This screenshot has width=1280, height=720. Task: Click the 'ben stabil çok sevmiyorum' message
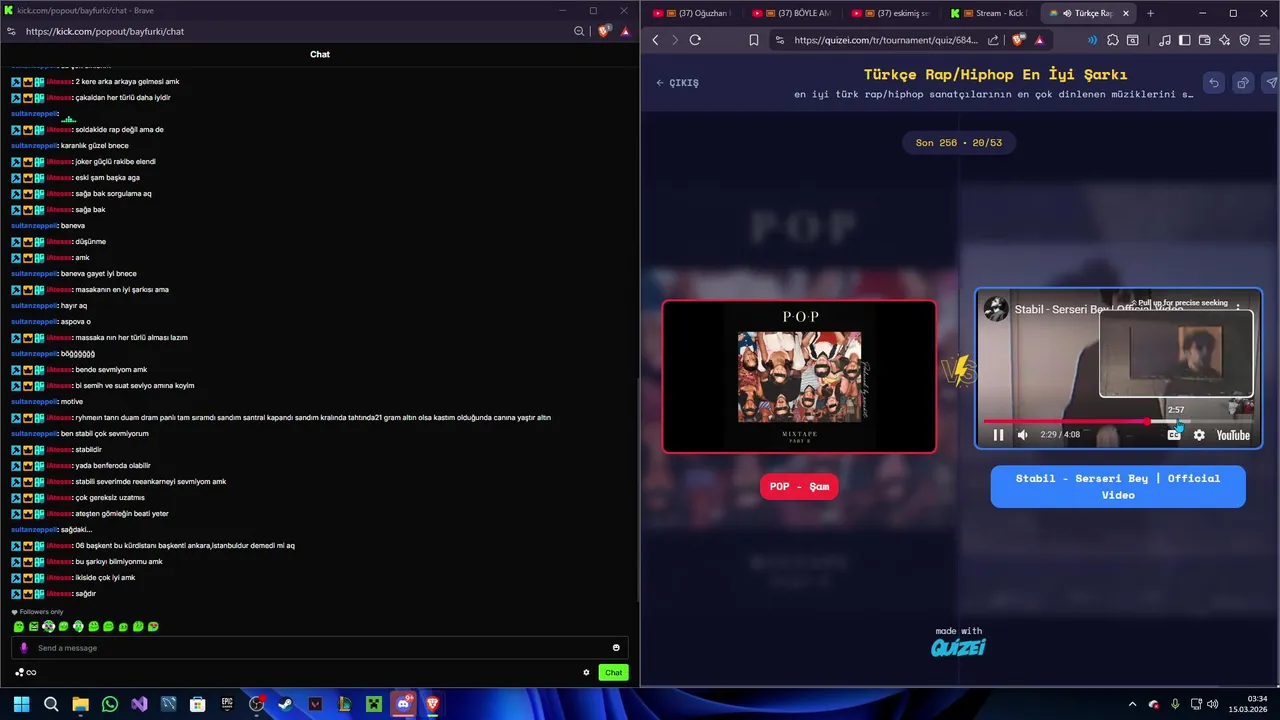click(x=105, y=433)
